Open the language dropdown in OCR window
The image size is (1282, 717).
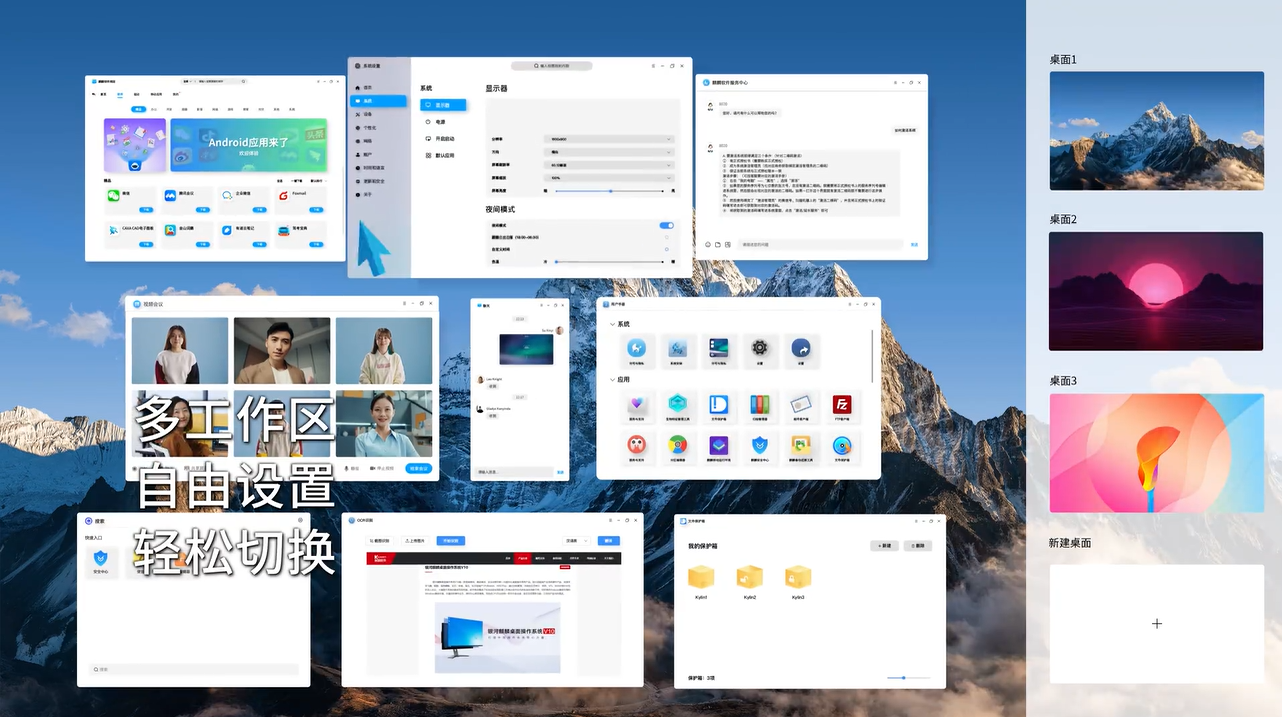576,541
